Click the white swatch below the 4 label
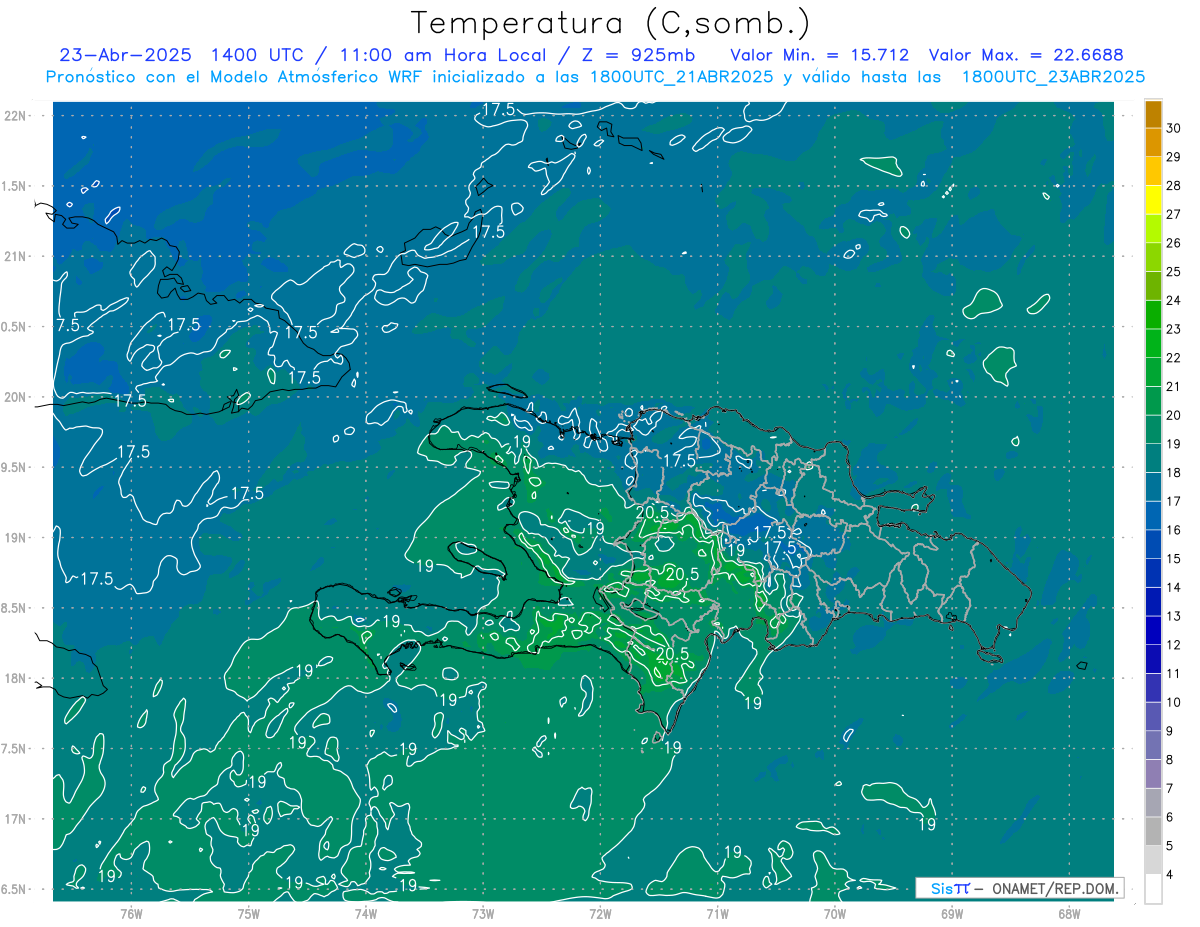The width and height of the screenshot is (1200, 927). point(1153,889)
